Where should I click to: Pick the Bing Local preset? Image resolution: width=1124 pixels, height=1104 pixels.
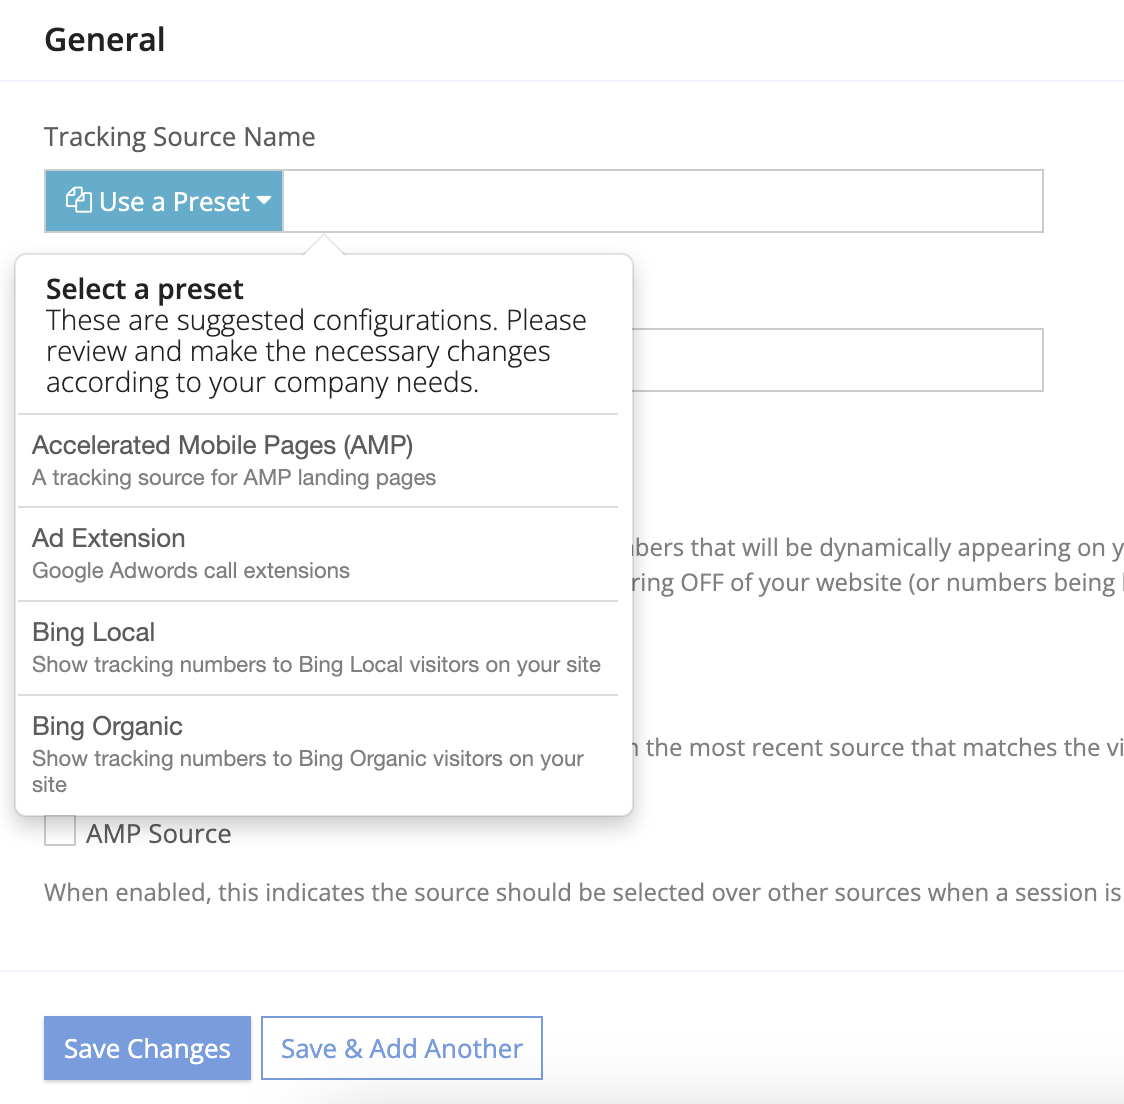(x=94, y=632)
